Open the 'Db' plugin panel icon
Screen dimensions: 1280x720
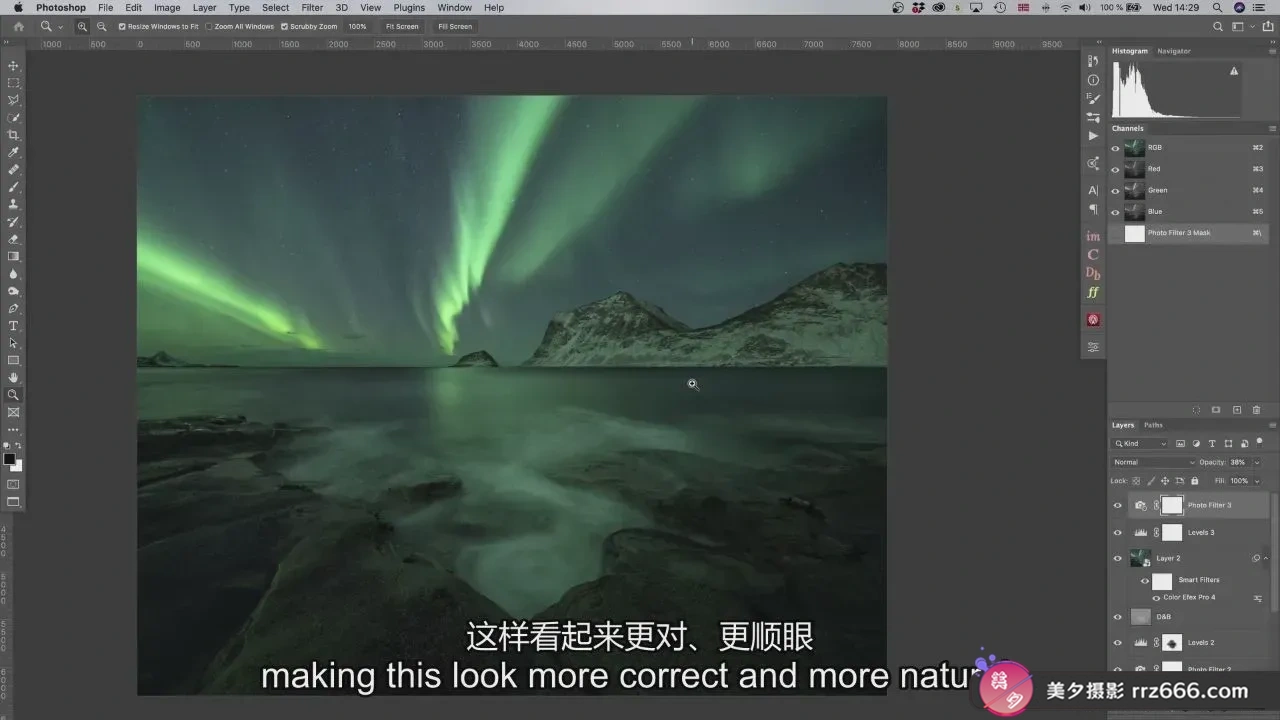tap(1093, 273)
